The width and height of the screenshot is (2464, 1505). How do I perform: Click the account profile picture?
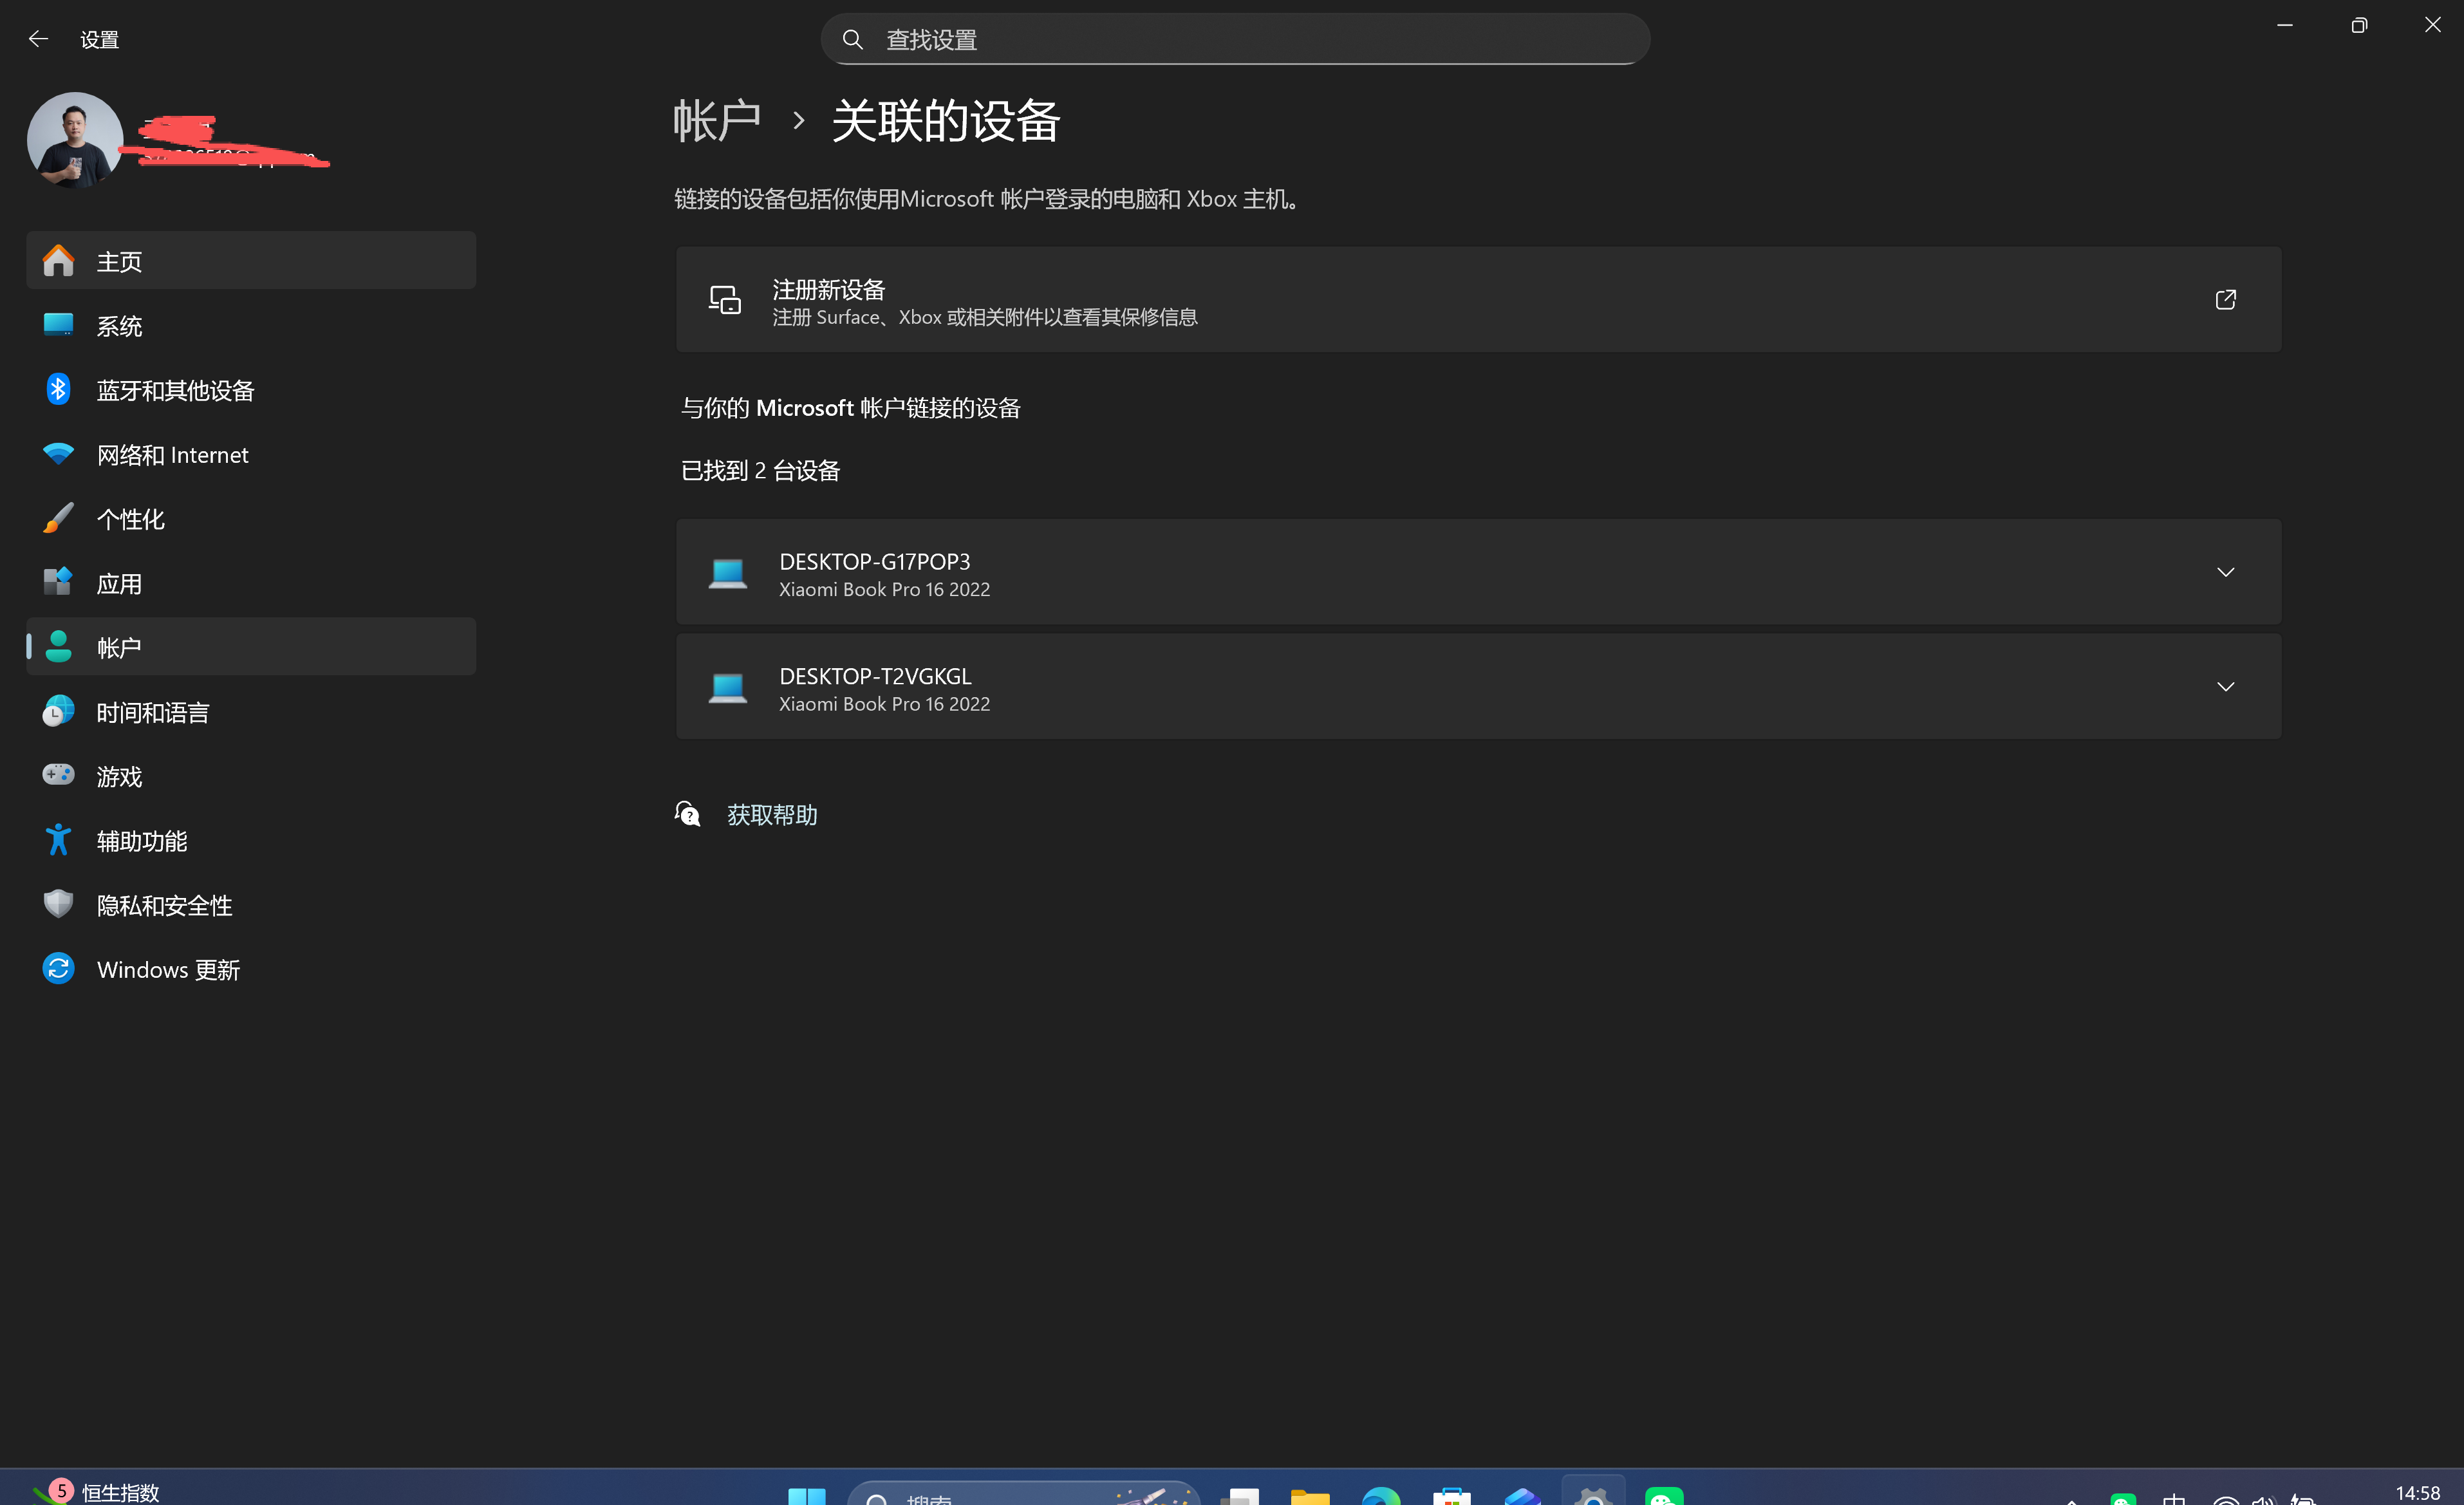(74, 139)
